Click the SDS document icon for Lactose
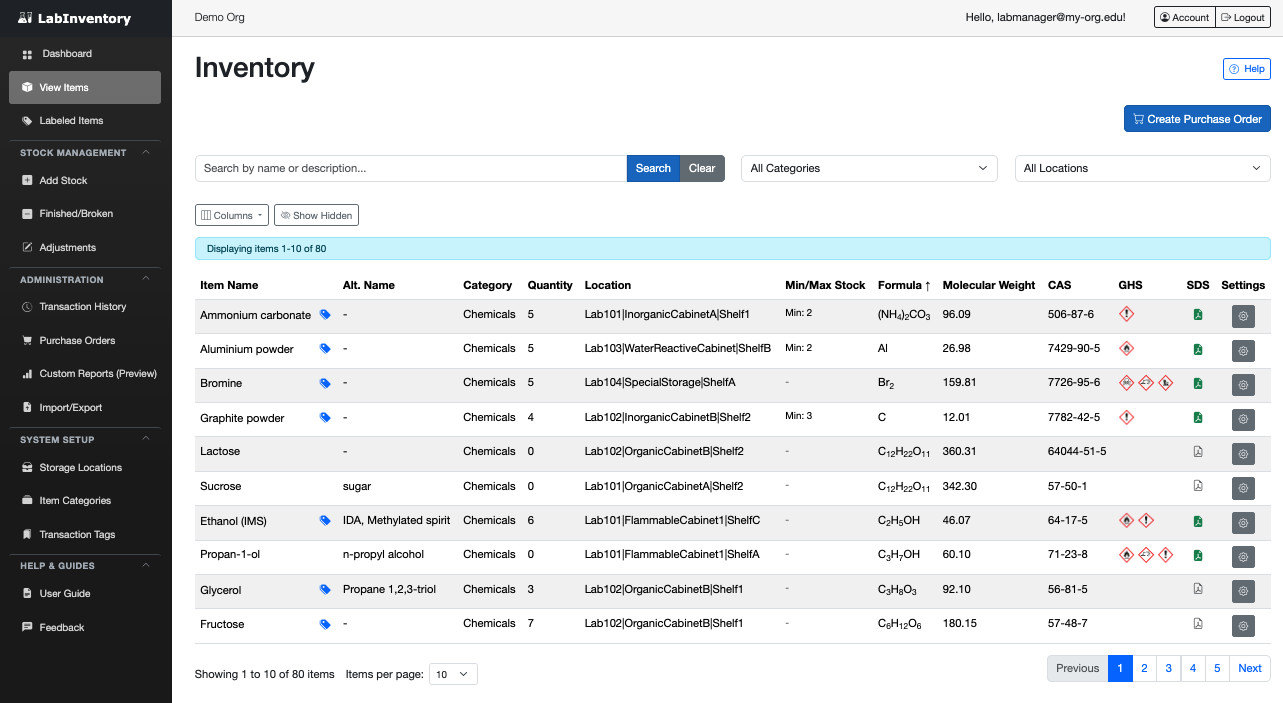 click(1197, 453)
